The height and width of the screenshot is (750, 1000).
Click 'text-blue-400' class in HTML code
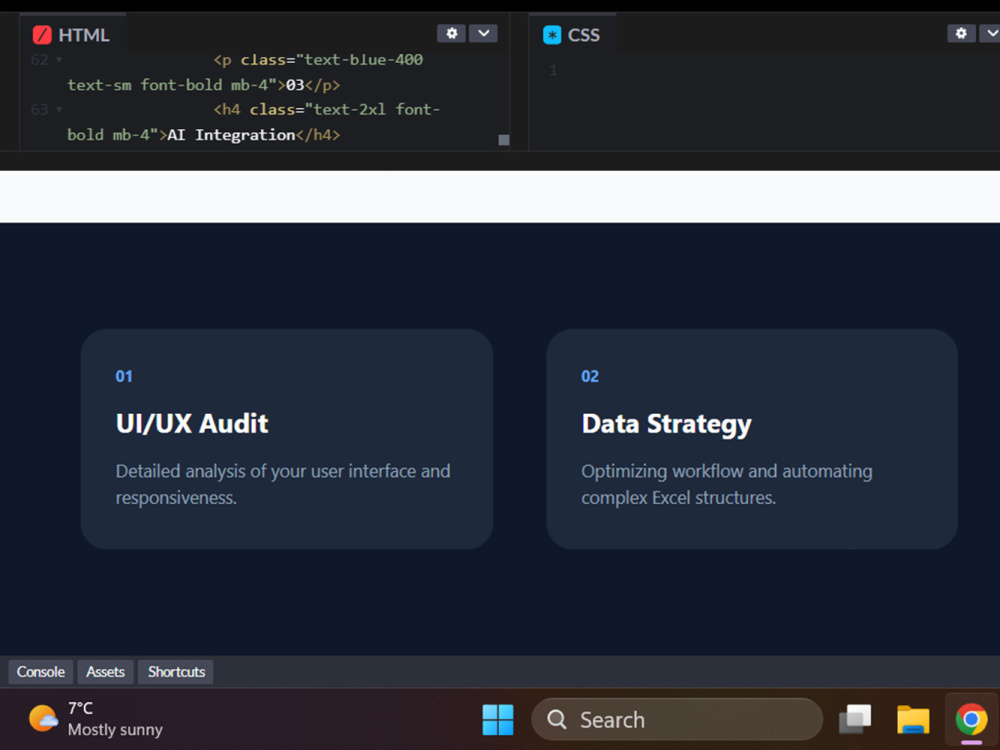pos(364,60)
